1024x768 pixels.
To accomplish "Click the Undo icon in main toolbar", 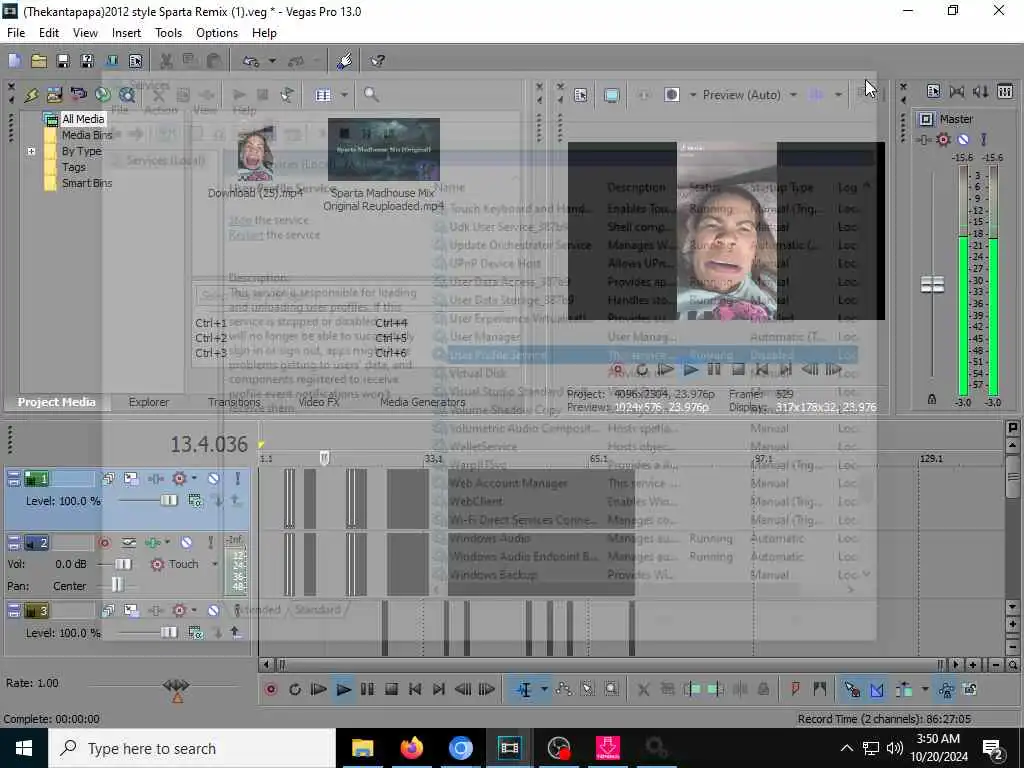I will (251, 61).
